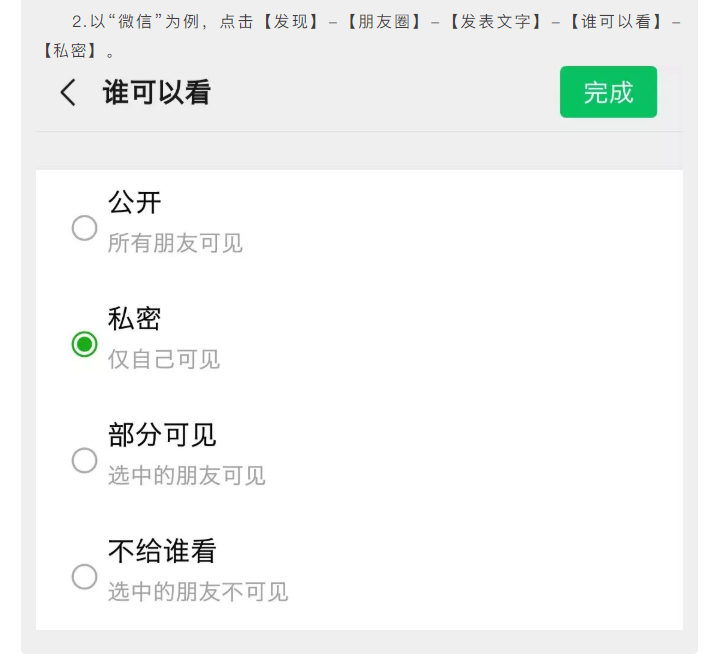Viewport: 720px width, 663px height.
Task: Expand the 部分可见 option title
Action: [x=162, y=435]
